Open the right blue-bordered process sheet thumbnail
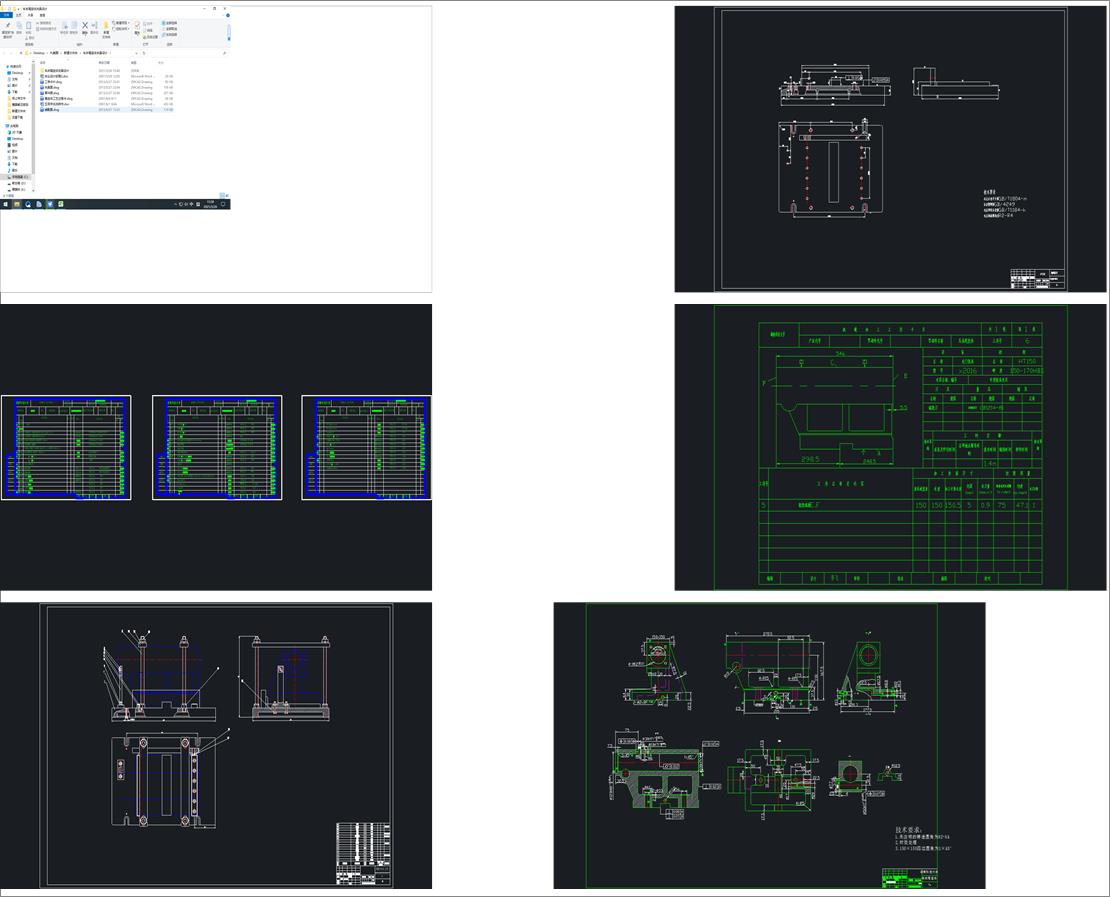Image resolution: width=1110 pixels, height=897 pixels. point(367,447)
